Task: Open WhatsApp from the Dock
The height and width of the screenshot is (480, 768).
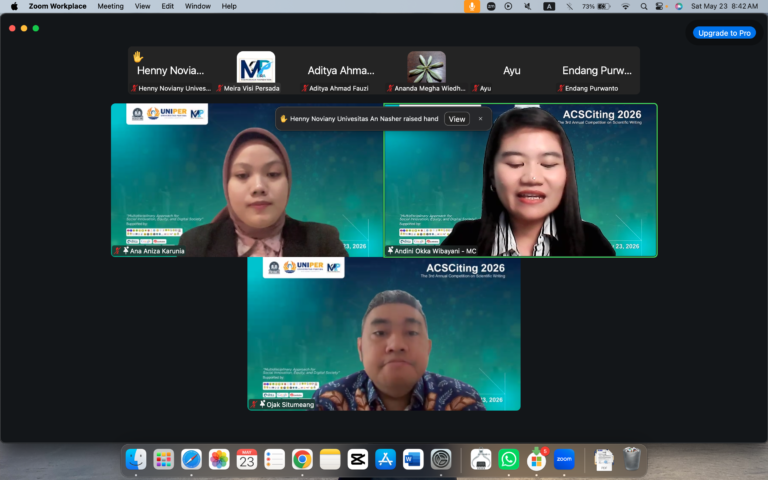Action: tap(508, 459)
